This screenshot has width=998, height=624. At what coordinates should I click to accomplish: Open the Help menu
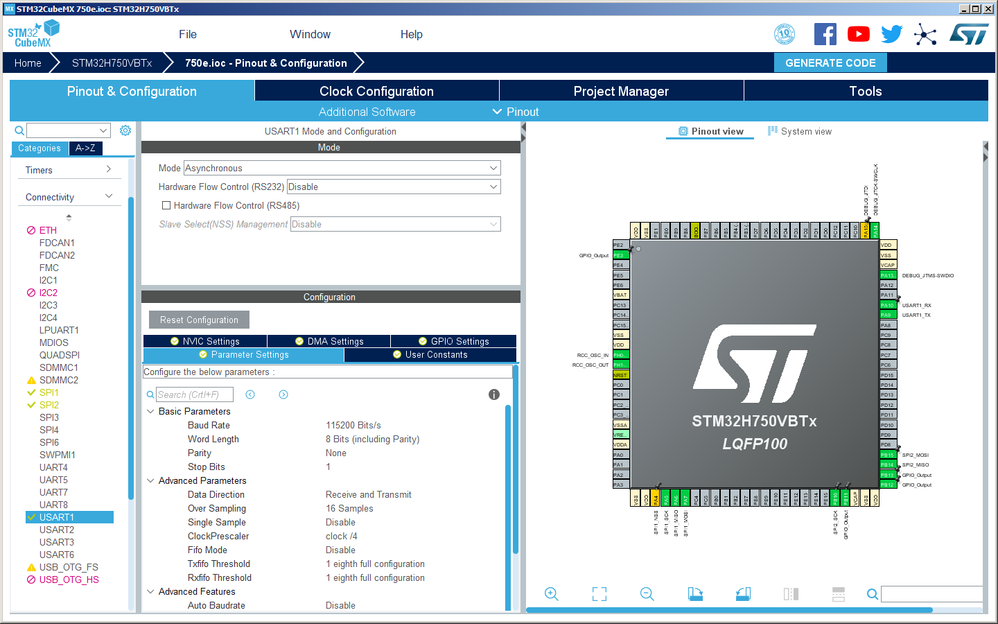pos(411,34)
